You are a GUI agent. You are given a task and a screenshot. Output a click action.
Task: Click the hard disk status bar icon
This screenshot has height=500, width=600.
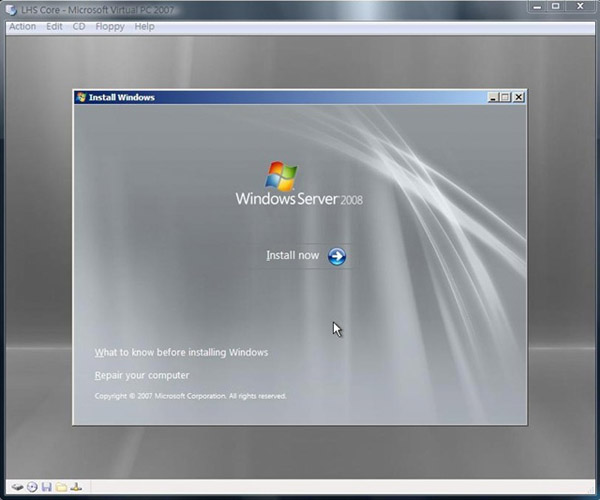tap(17, 487)
